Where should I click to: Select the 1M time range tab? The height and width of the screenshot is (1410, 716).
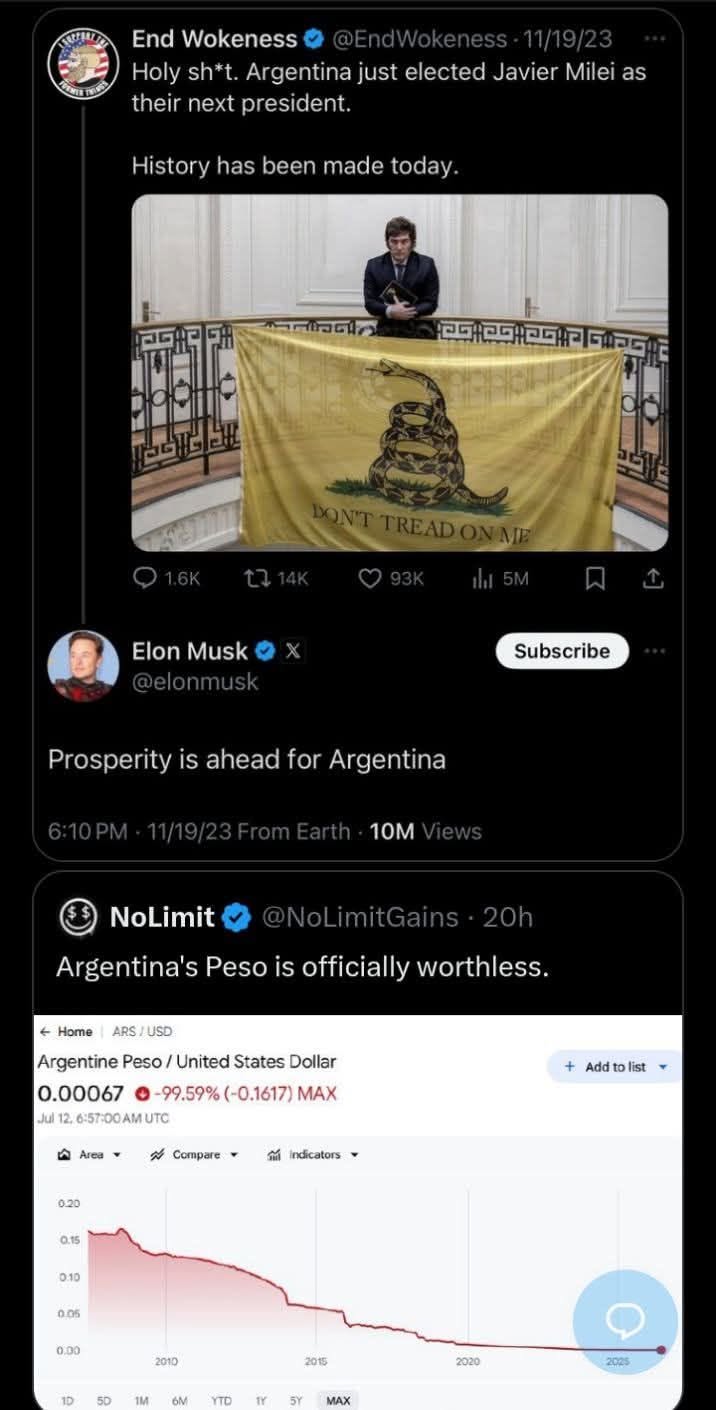[141, 1401]
